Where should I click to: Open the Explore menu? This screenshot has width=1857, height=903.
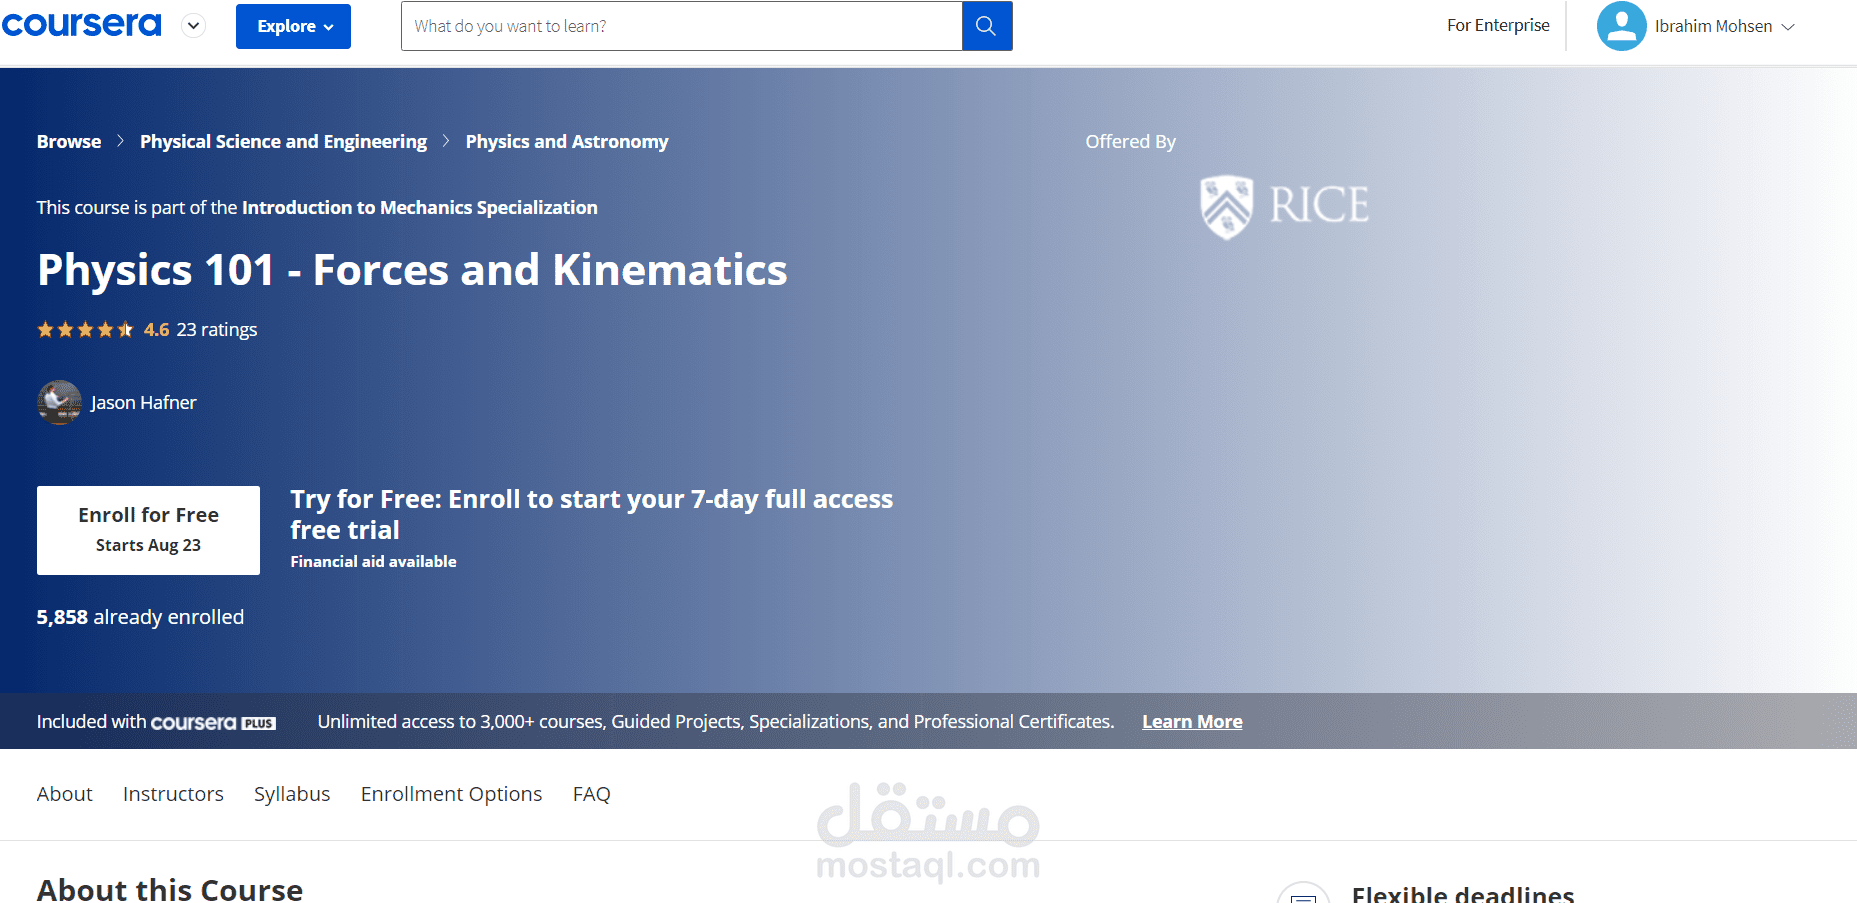pyautogui.click(x=293, y=26)
